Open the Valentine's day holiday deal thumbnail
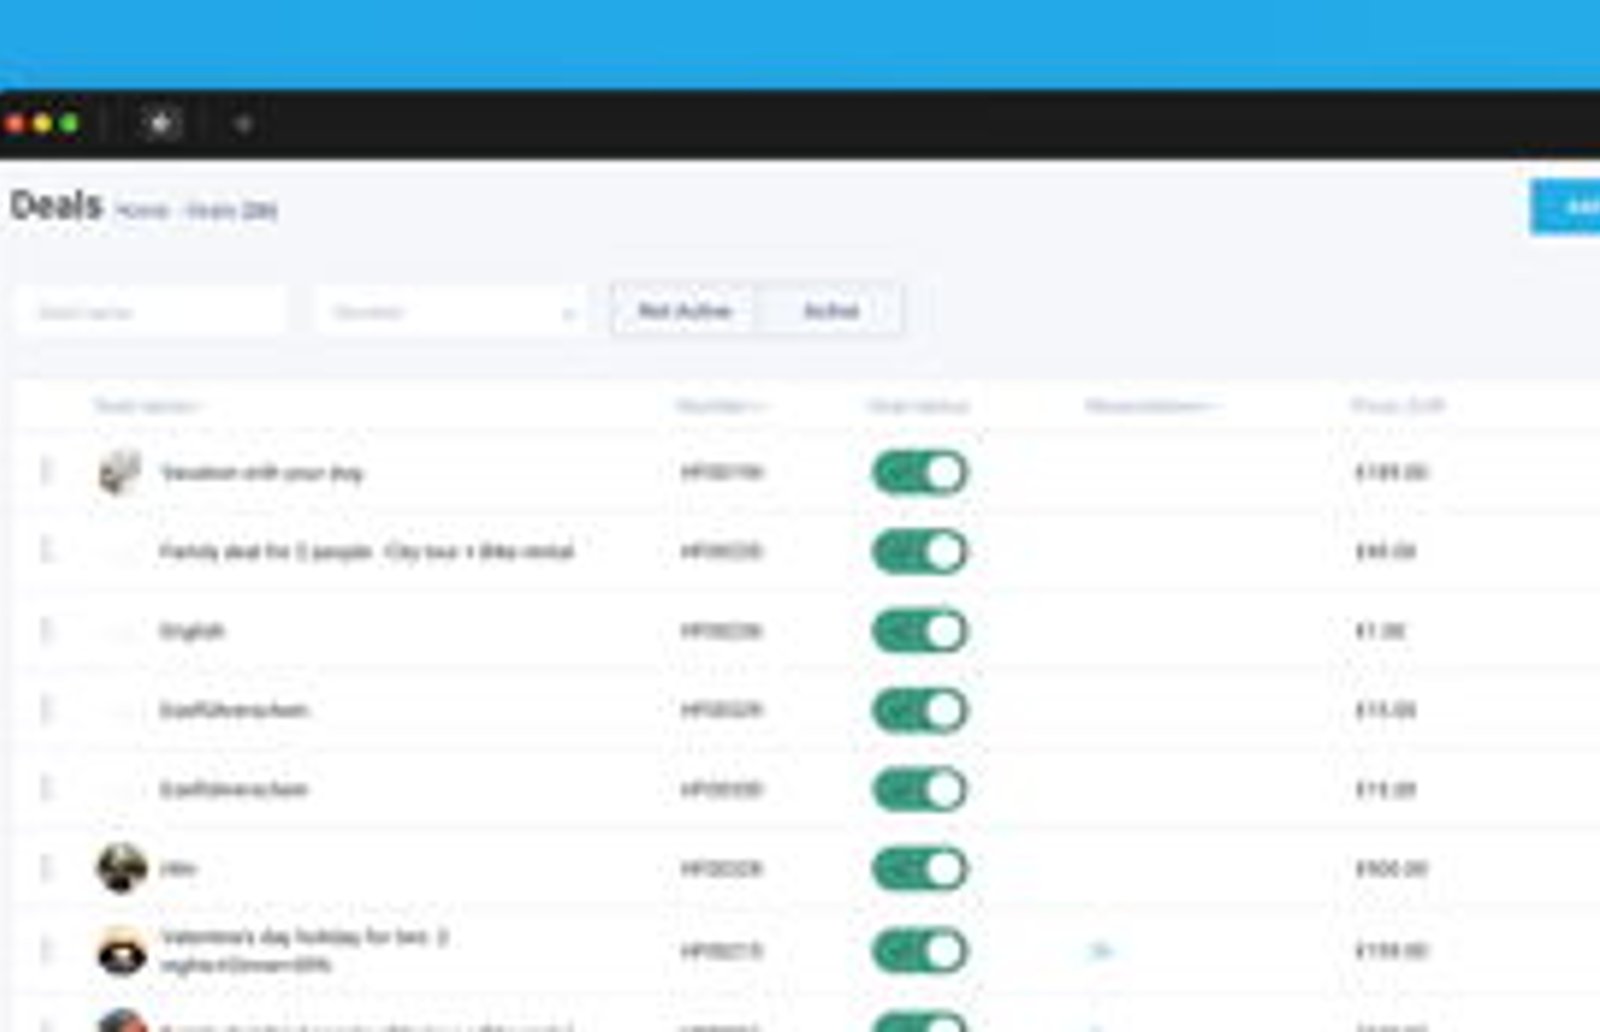The width and height of the screenshot is (1600, 1032). (122, 951)
